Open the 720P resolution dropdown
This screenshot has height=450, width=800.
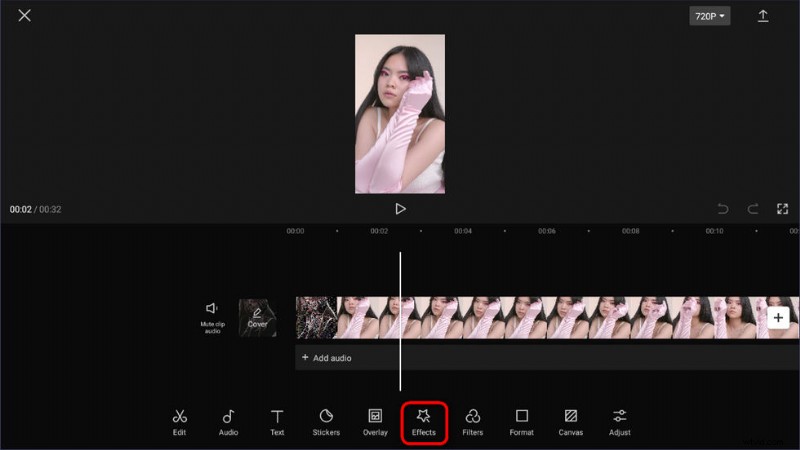coord(710,16)
